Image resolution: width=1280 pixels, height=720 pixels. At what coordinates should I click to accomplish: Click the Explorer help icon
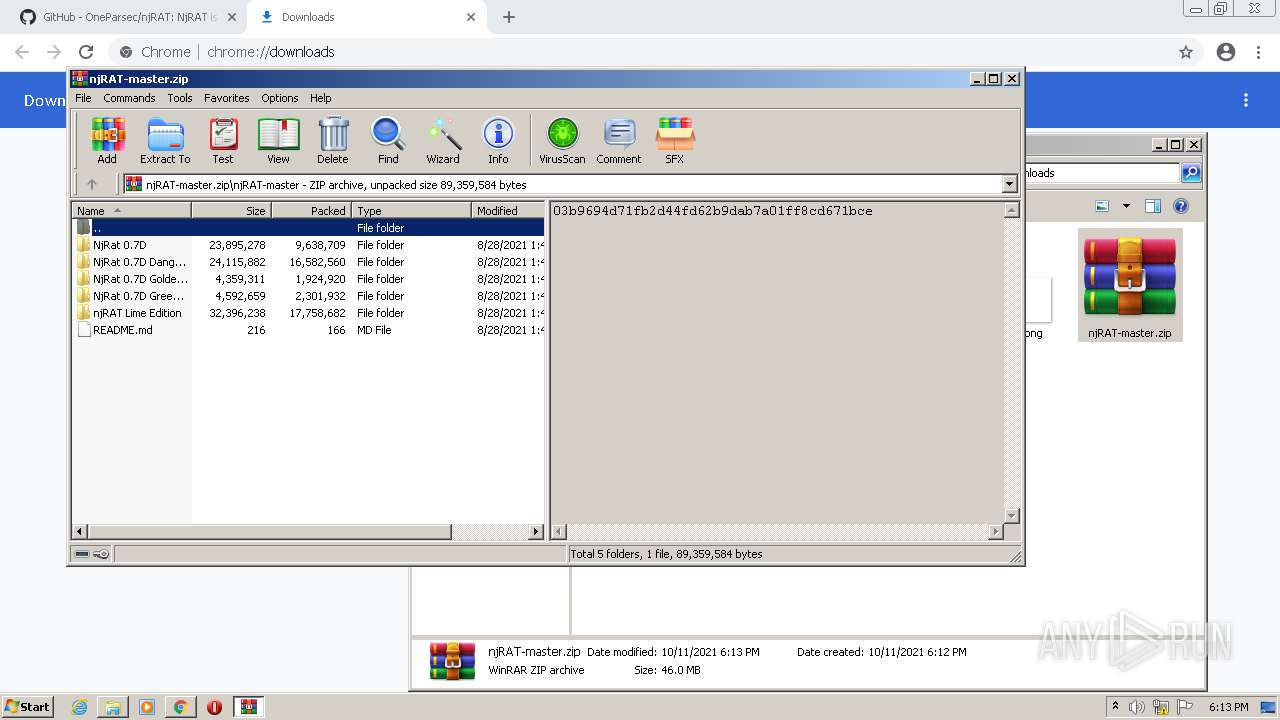(1181, 206)
